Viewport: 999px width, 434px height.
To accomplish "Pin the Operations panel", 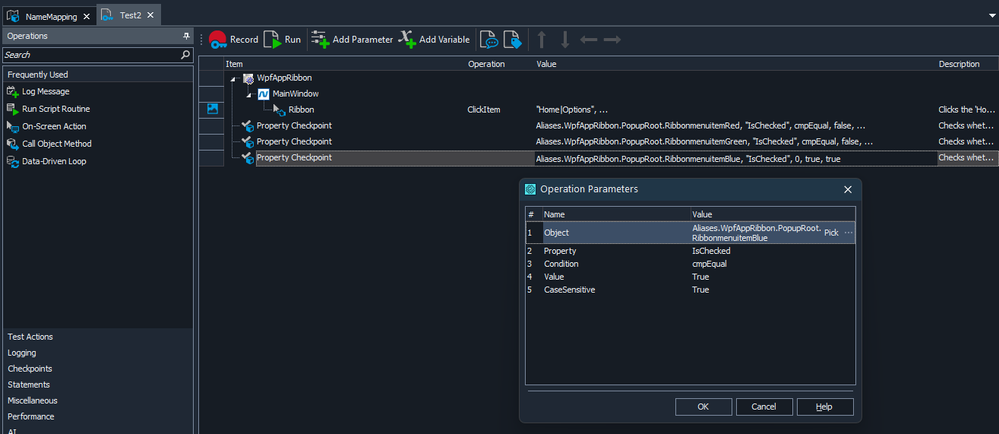I will [187, 36].
